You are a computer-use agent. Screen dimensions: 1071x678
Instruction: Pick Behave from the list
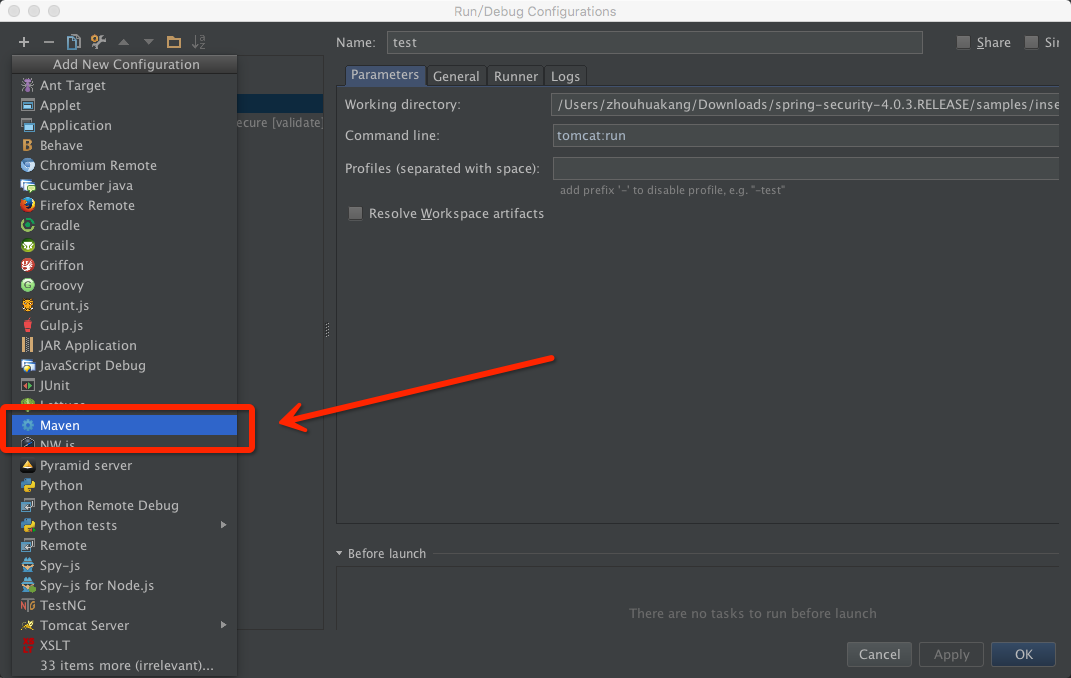coord(124,145)
